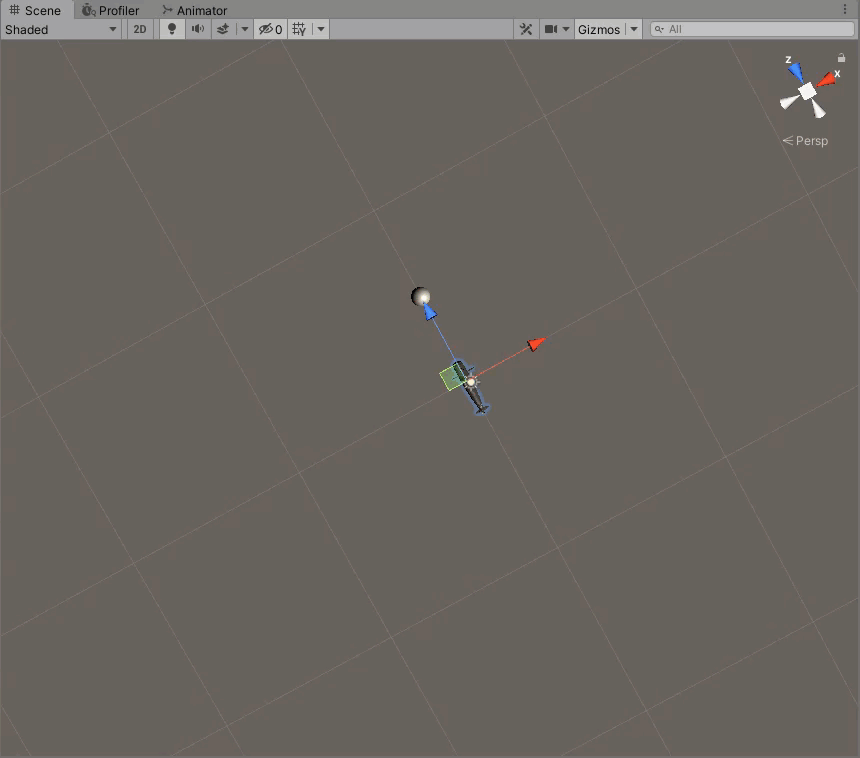Viewport: 860px width, 758px height.
Task: Click the center cube of orientation gizmo
Action: 807,92
